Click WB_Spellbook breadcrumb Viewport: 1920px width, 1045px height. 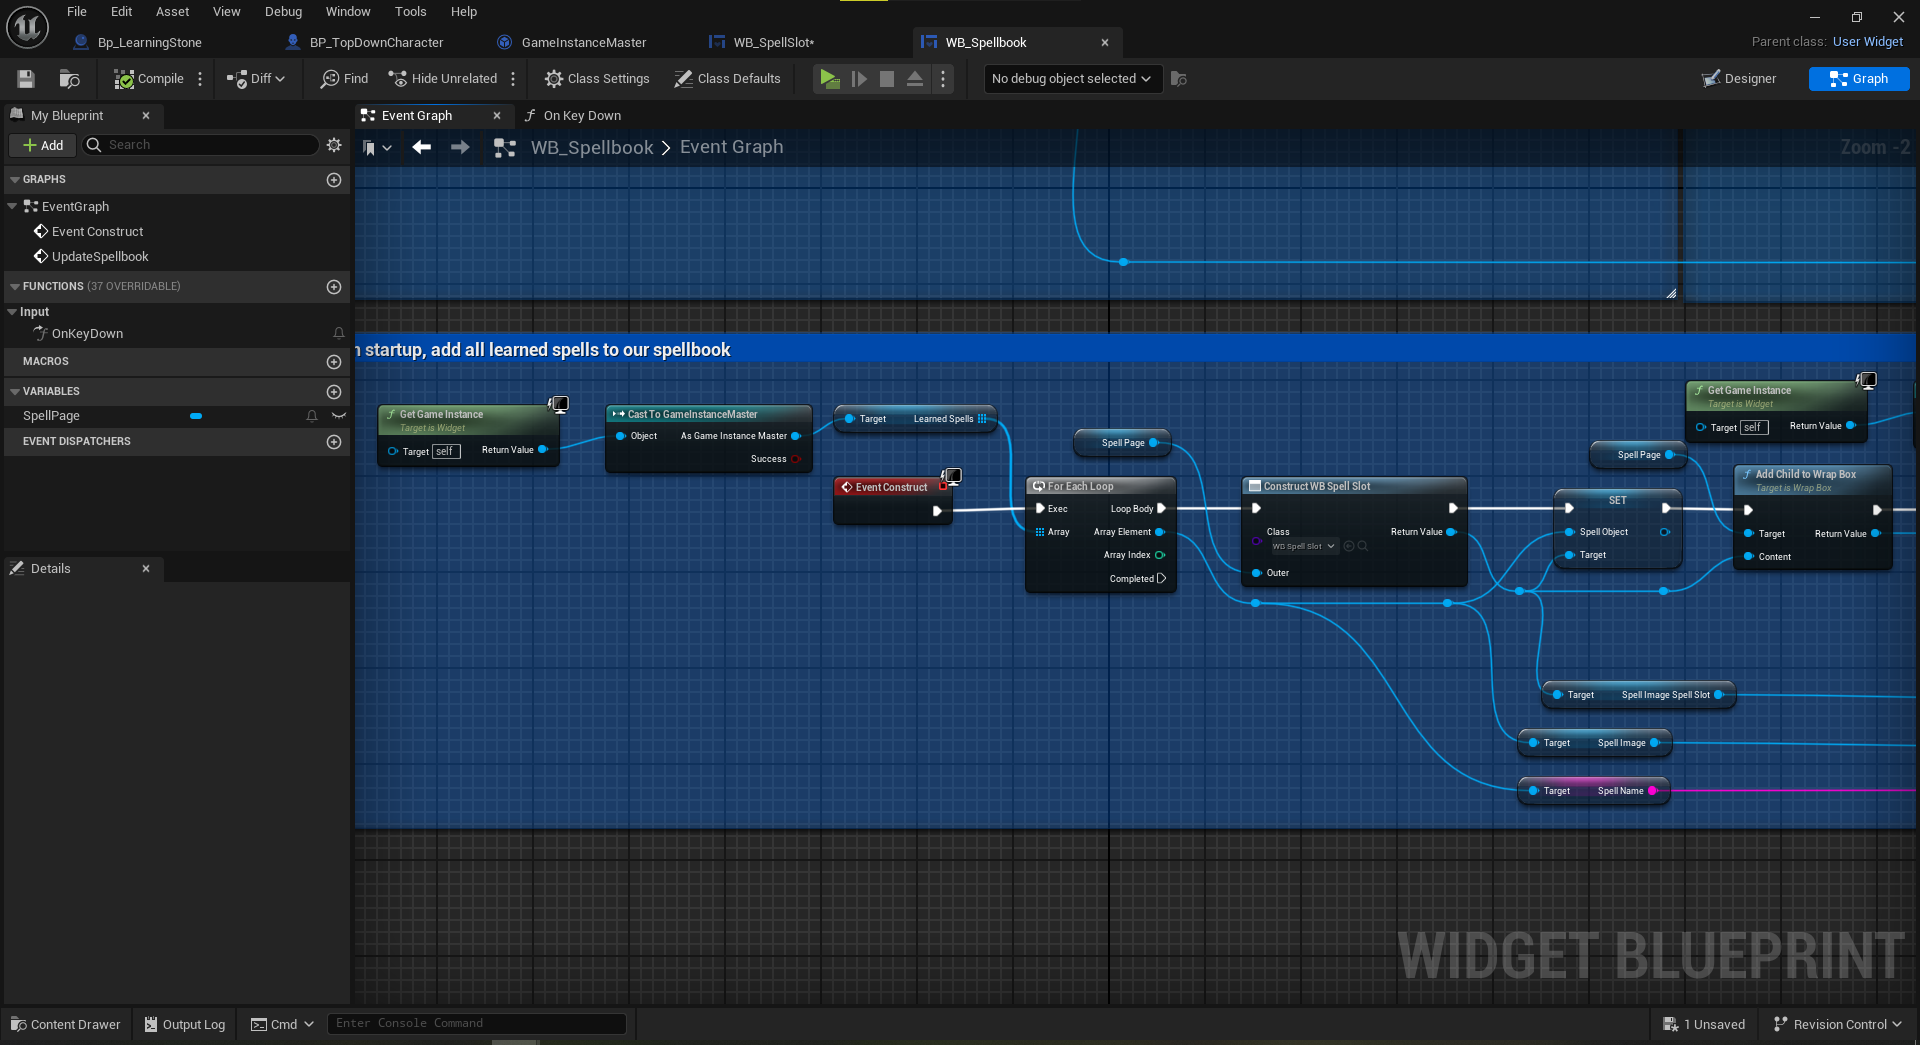592,148
